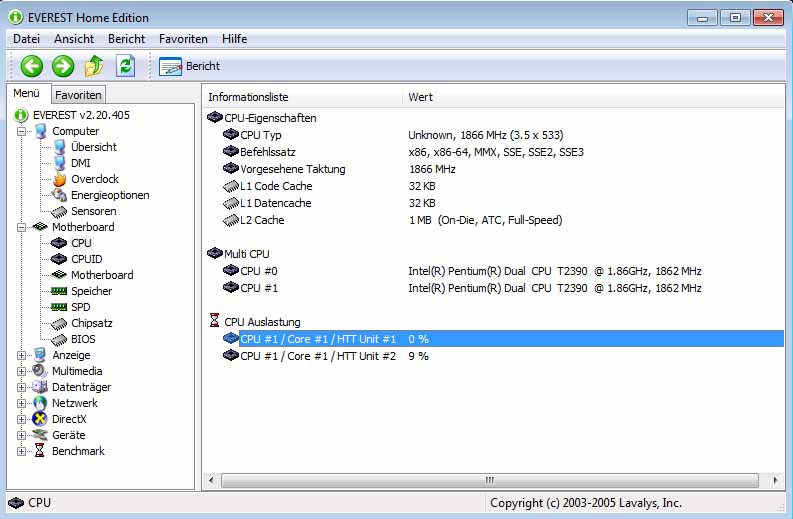The width and height of the screenshot is (793, 519).
Task: Click the Benchmark hourglass icon
Action: (x=39, y=451)
